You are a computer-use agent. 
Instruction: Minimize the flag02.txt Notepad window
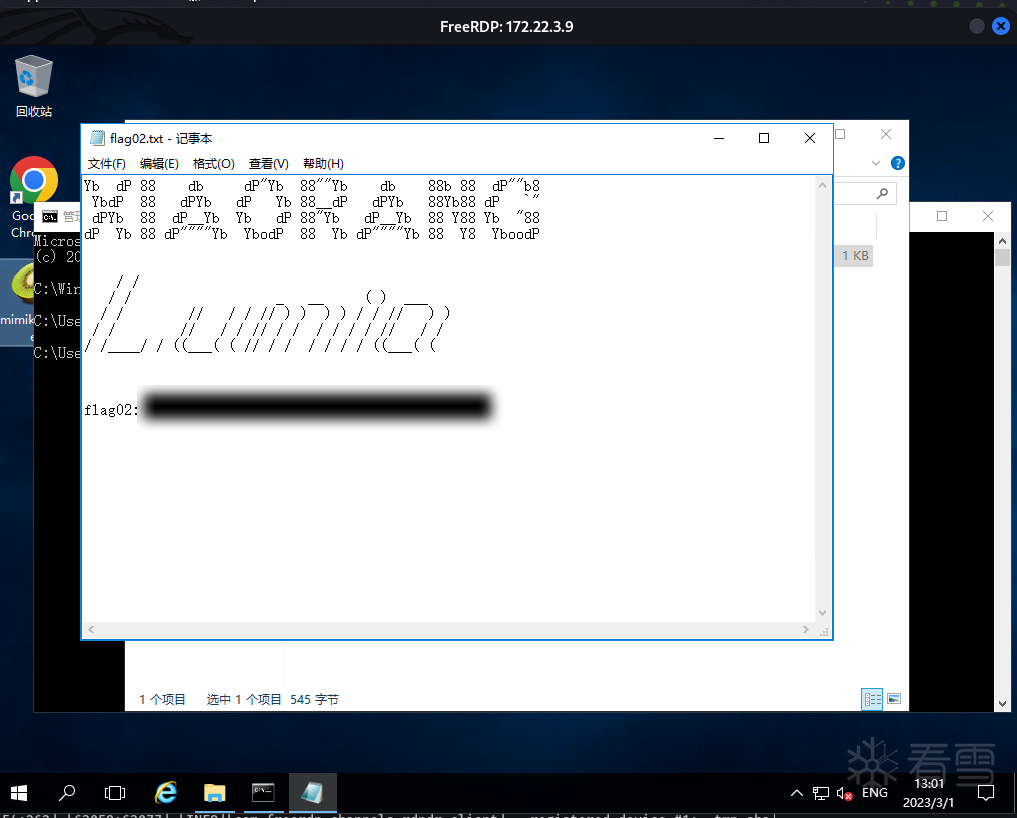[x=719, y=138]
